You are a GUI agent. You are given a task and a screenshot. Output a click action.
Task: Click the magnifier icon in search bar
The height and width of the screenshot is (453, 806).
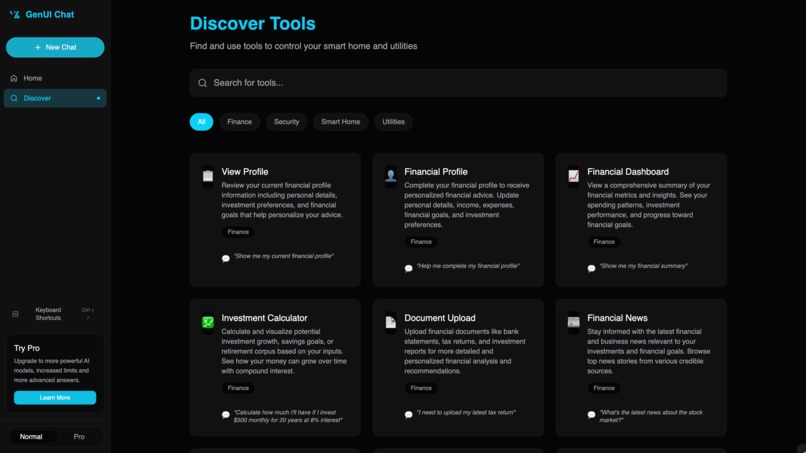pos(203,83)
